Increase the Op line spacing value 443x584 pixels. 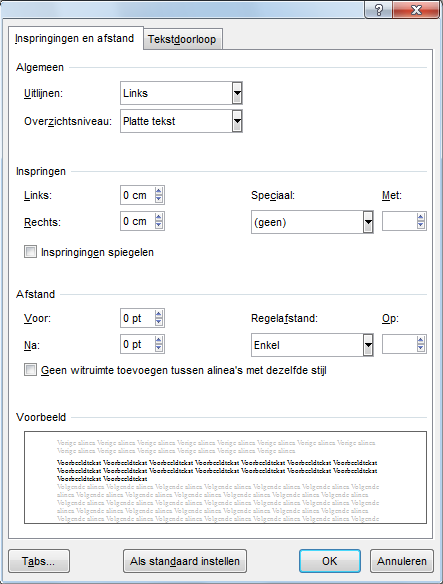pos(421,340)
